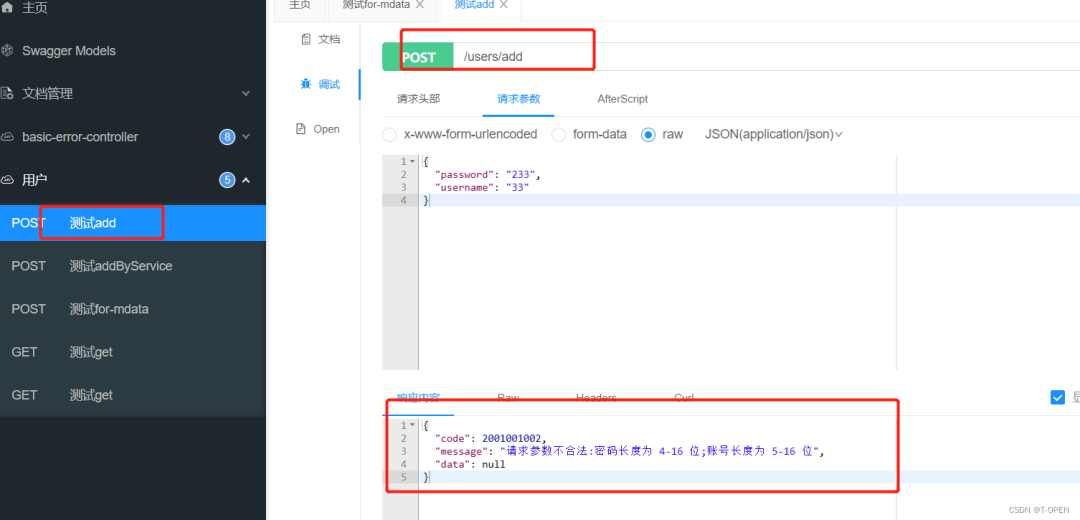Click the green POST method button
The height and width of the screenshot is (520, 1080).
coord(418,56)
